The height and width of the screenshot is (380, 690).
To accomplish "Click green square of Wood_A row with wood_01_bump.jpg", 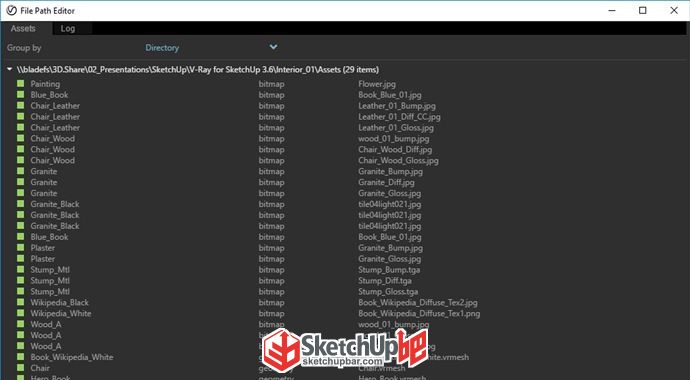I will (20, 324).
